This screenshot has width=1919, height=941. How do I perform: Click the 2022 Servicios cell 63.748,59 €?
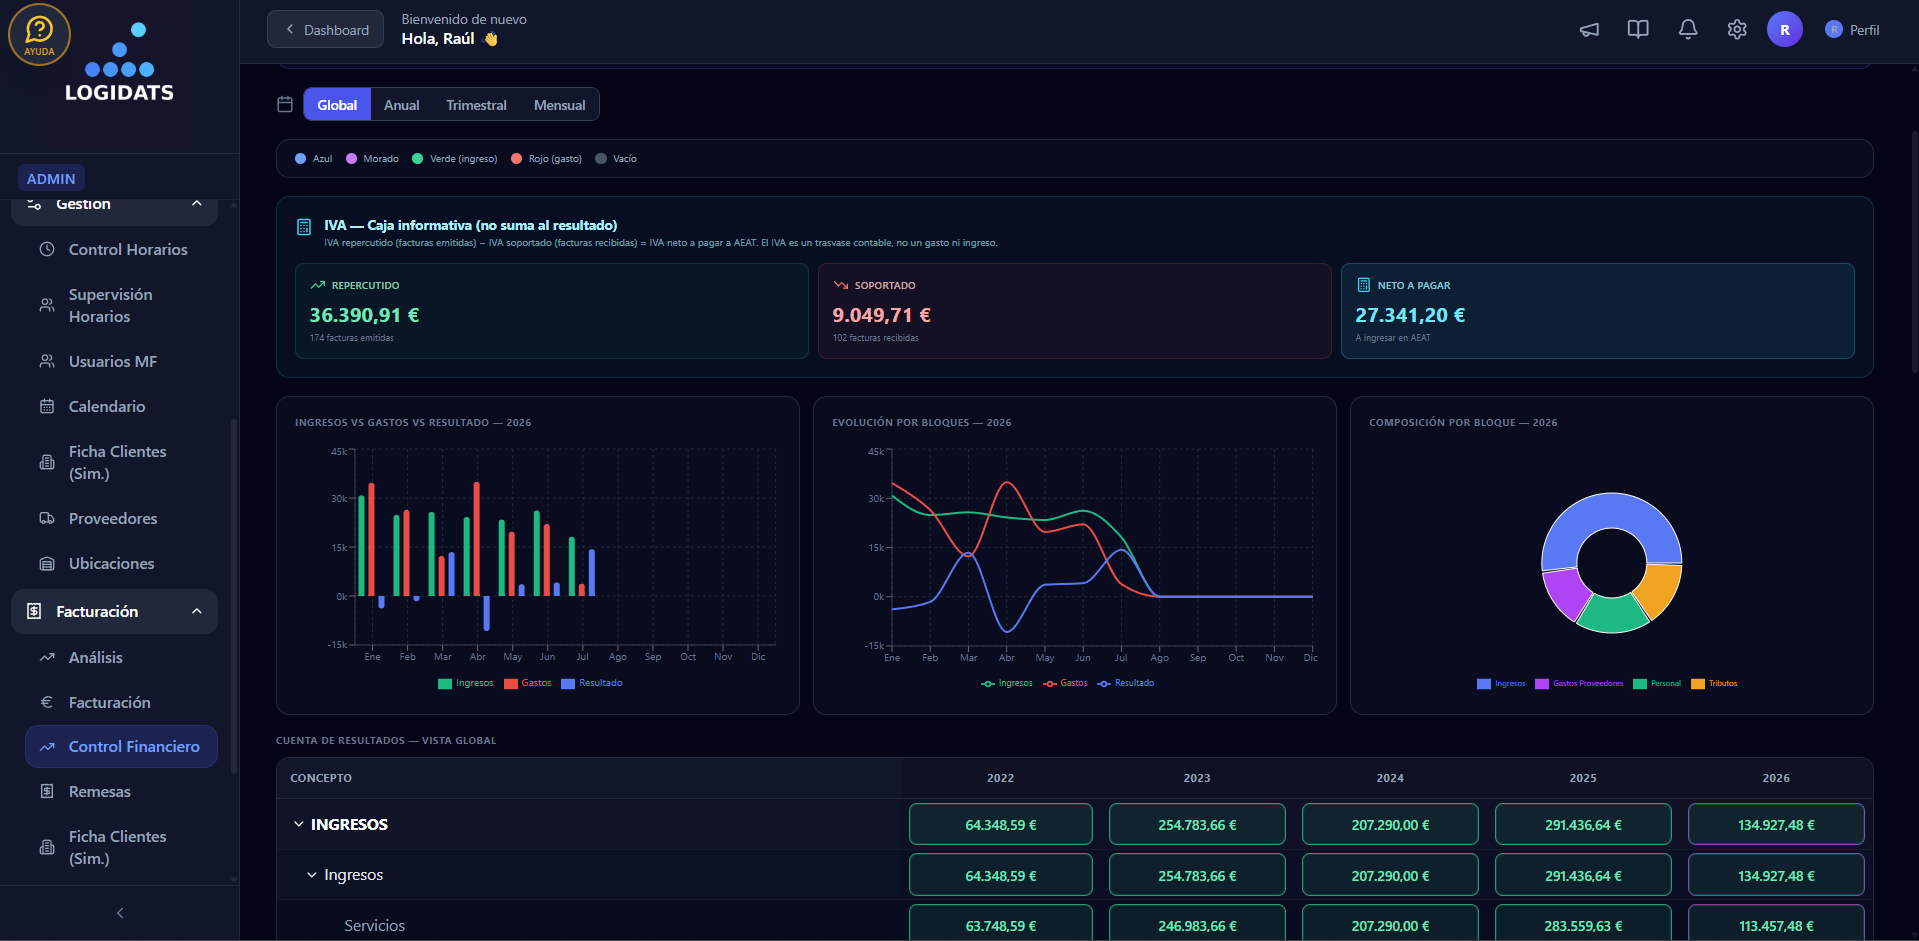click(1000, 925)
